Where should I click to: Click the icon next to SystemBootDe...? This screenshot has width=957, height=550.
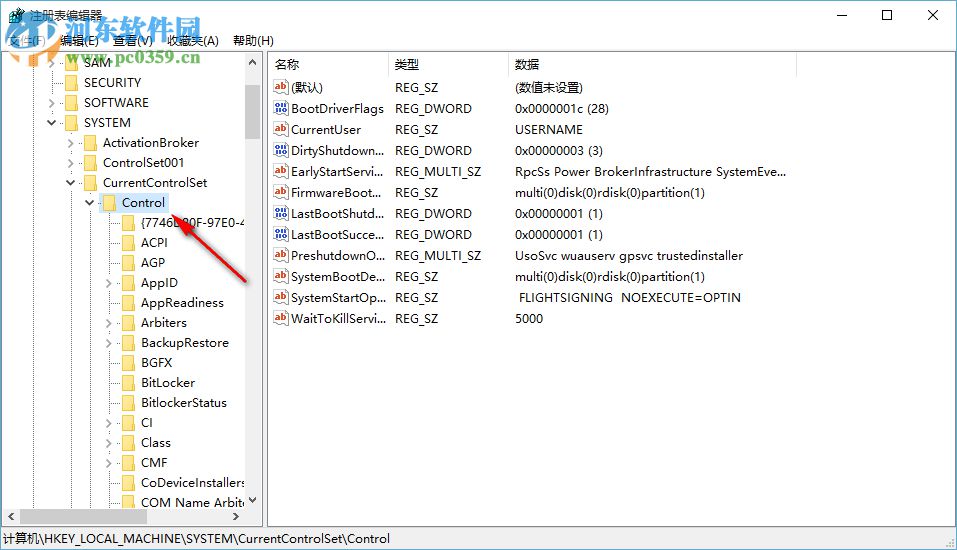(281, 277)
